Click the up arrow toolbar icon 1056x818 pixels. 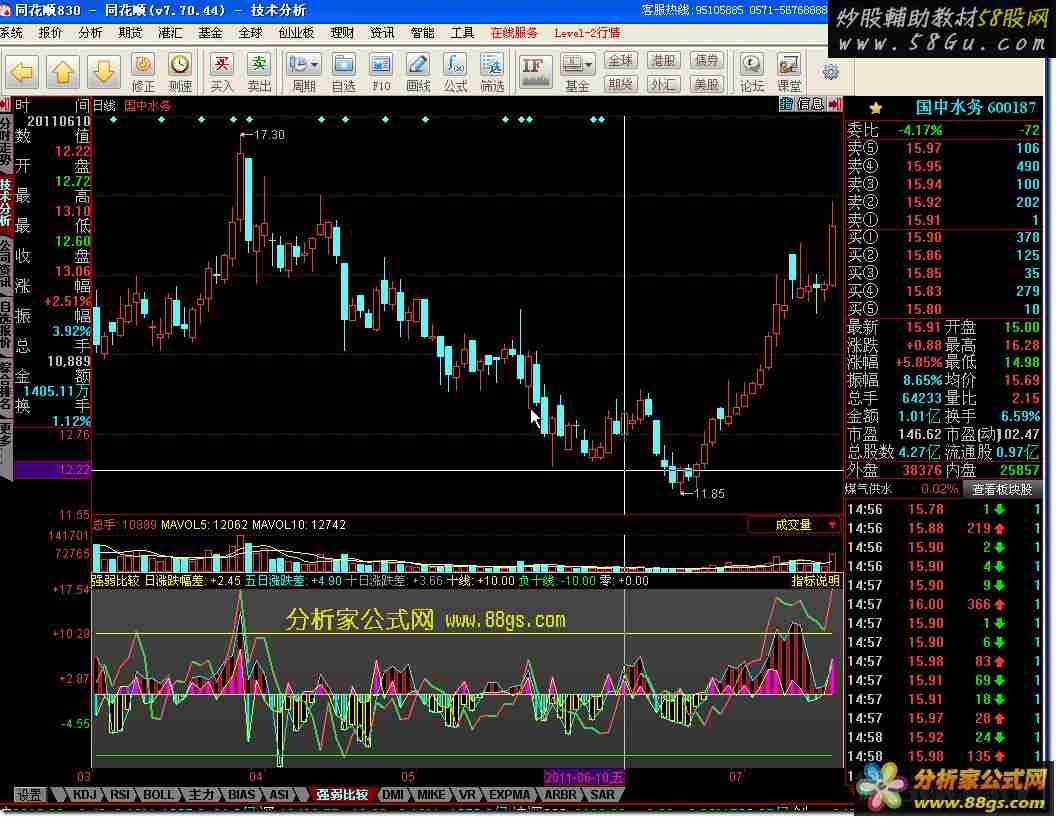63,71
